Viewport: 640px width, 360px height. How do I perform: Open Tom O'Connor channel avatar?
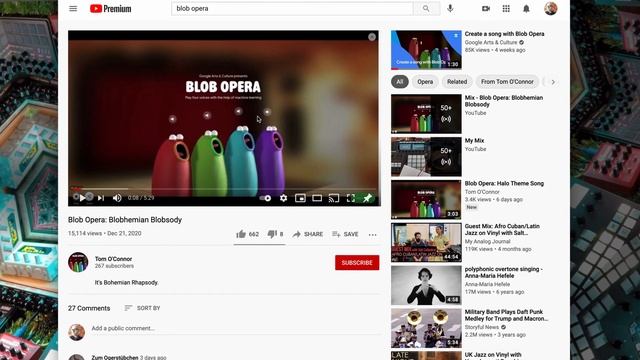click(78, 262)
